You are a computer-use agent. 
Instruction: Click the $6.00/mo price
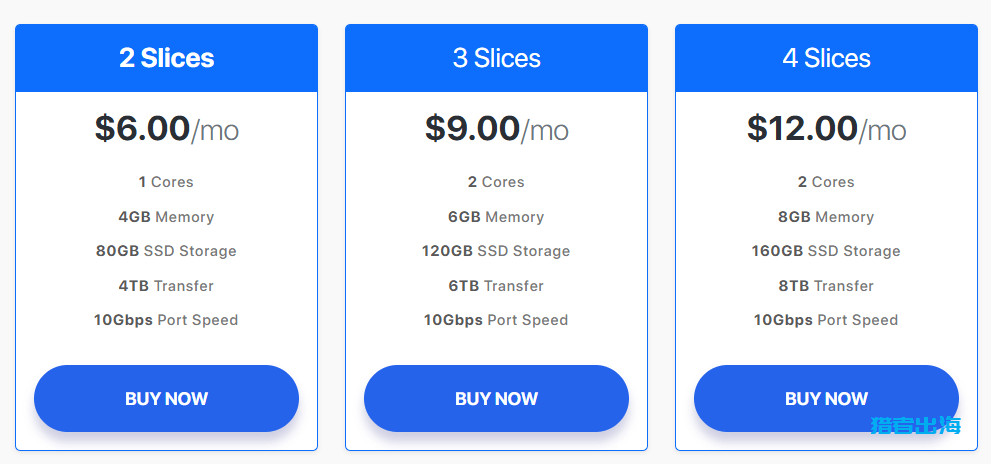(x=166, y=129)
